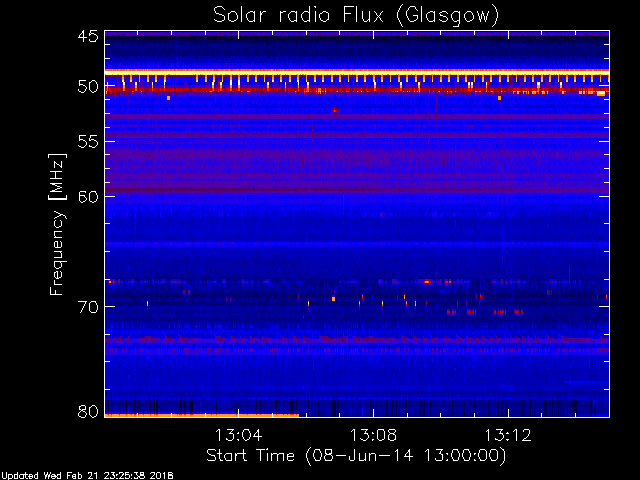
Task: Click the bright white band near 49 MHz
Action: 357,72
